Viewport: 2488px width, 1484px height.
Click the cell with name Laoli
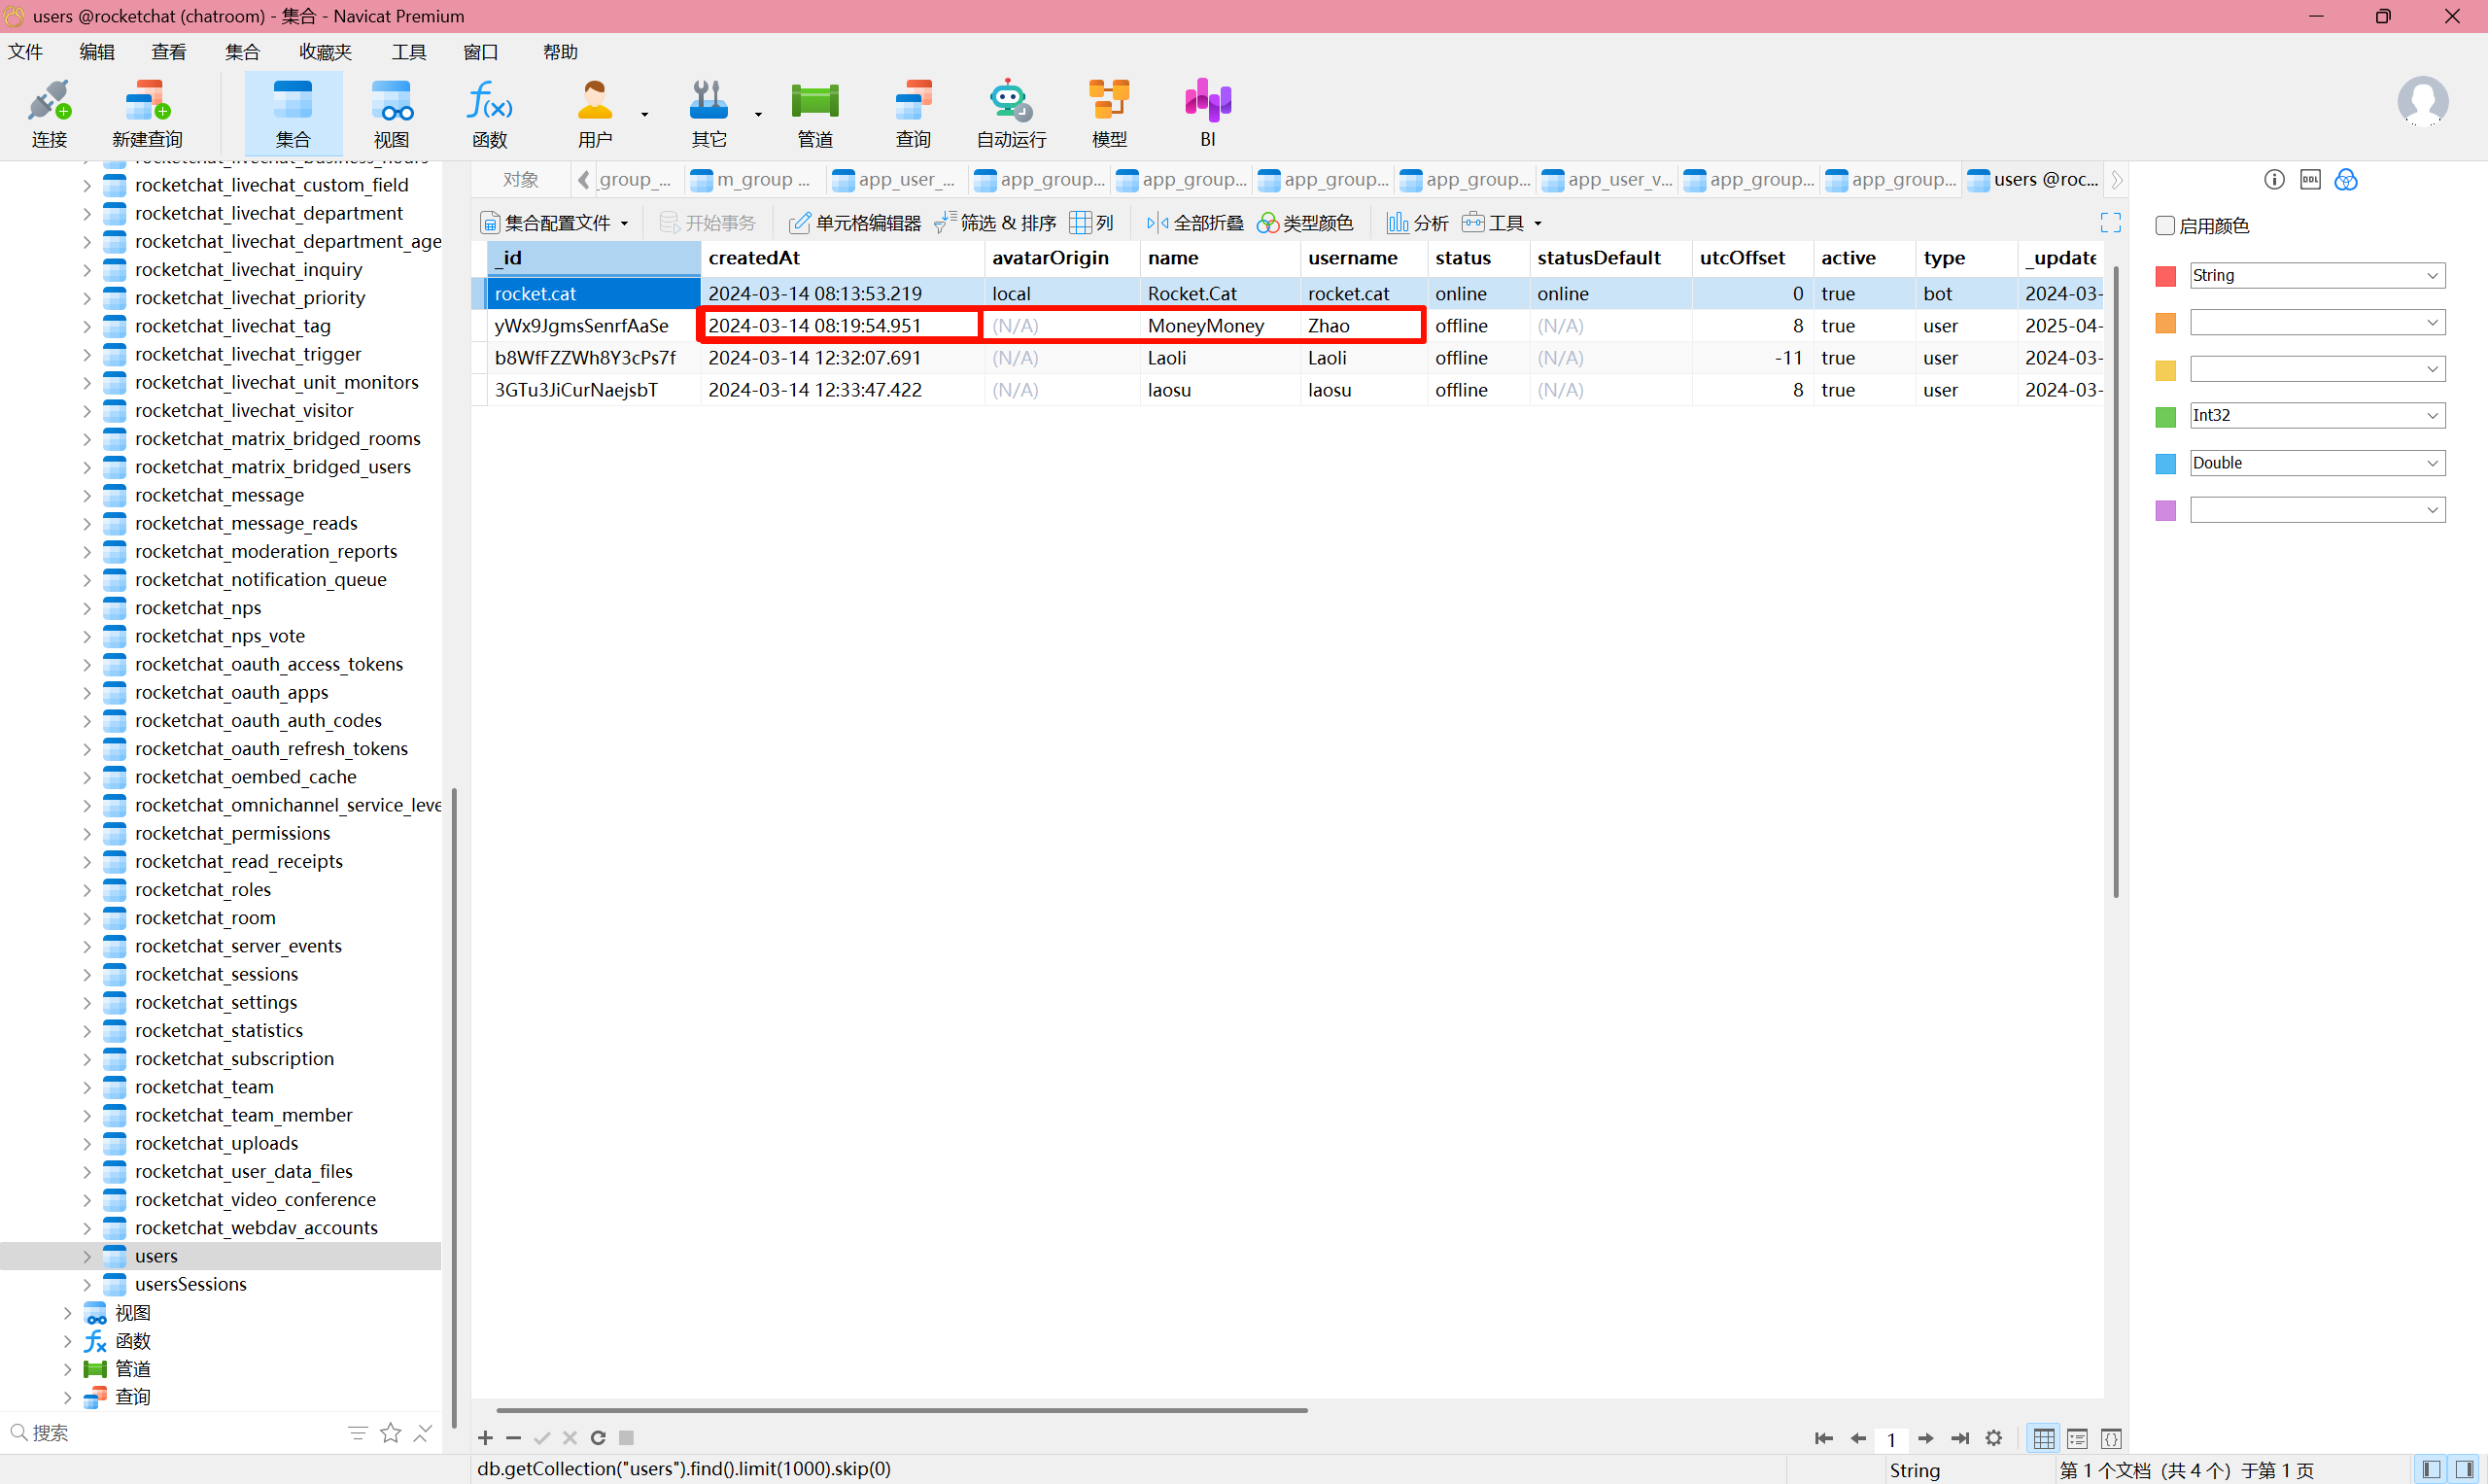(1219, 357)
